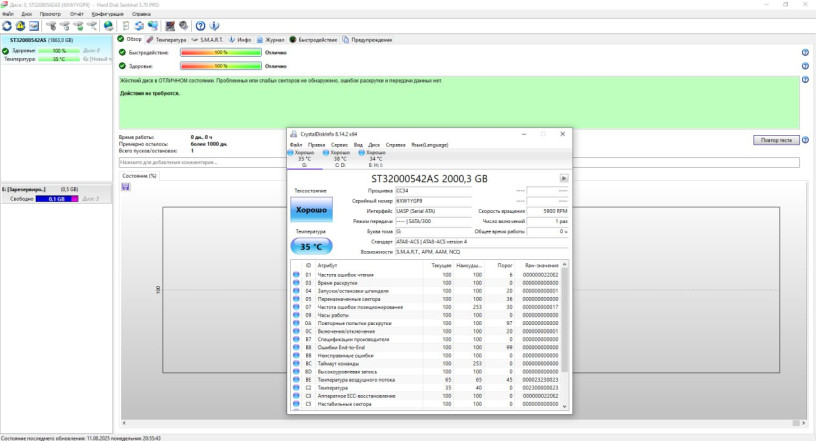Open Правка menu in CrystalDiskInfo
The height and width of the screenshot is (441, 816).
pyautogui.click(x=316, y=145)
